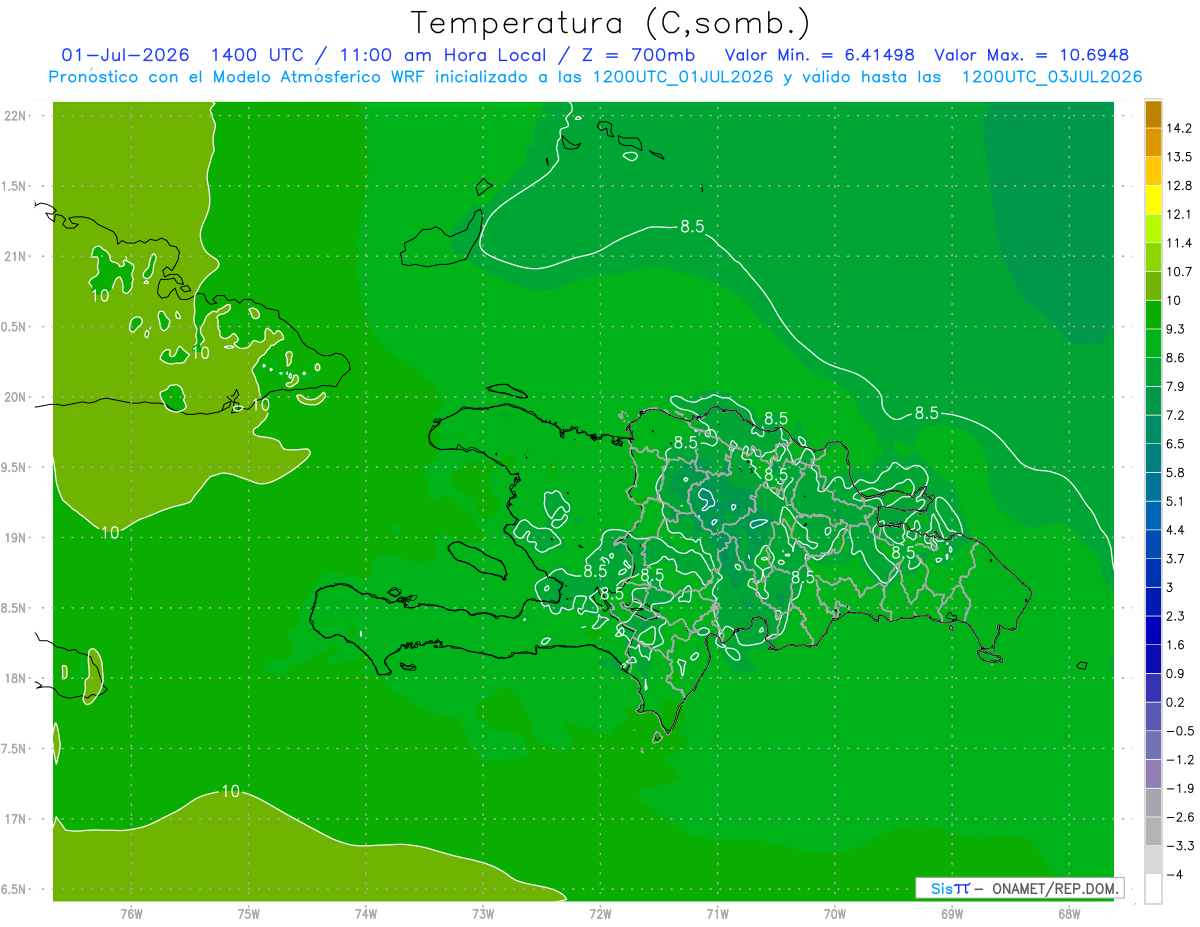Image resolution: width=1200 pixels, height=927 pixels.
Task: Click the "75W" longitude axis label
Action: click(x=249, y=913)
